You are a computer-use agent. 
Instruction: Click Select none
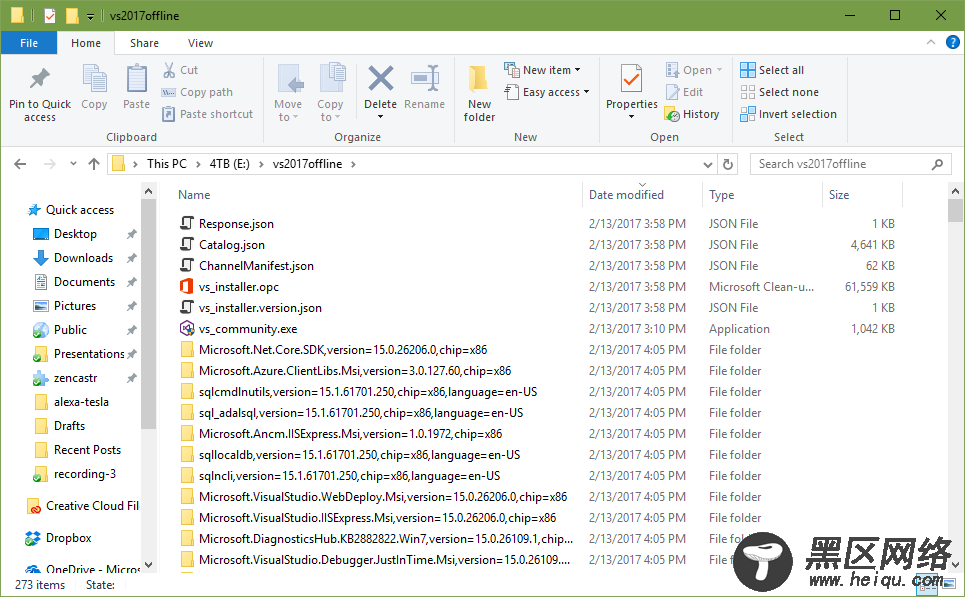click(779, 92)
